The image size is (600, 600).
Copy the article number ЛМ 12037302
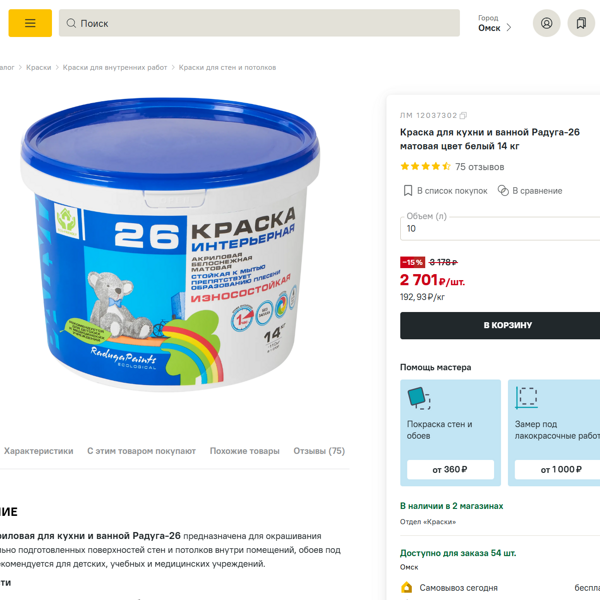click(463, 116)
